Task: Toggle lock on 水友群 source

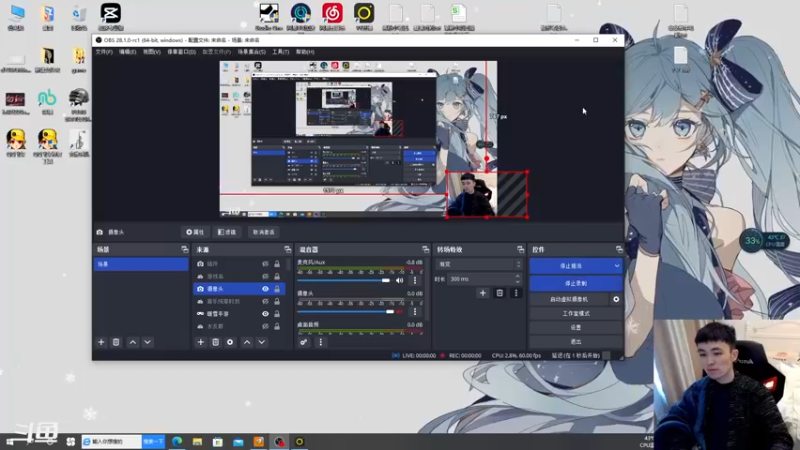Action: click(x=277, y=326)
